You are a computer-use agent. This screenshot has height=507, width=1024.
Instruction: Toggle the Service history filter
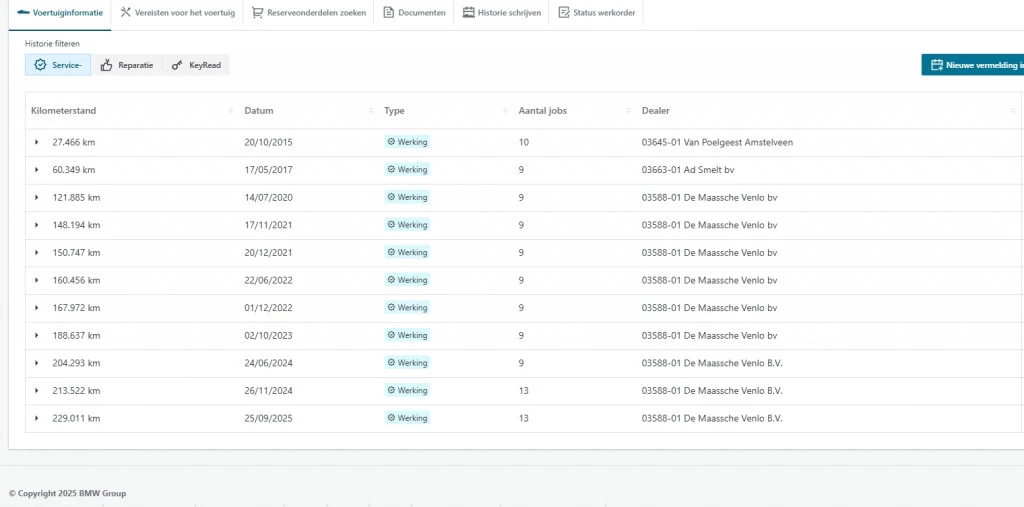coord(58,65)
